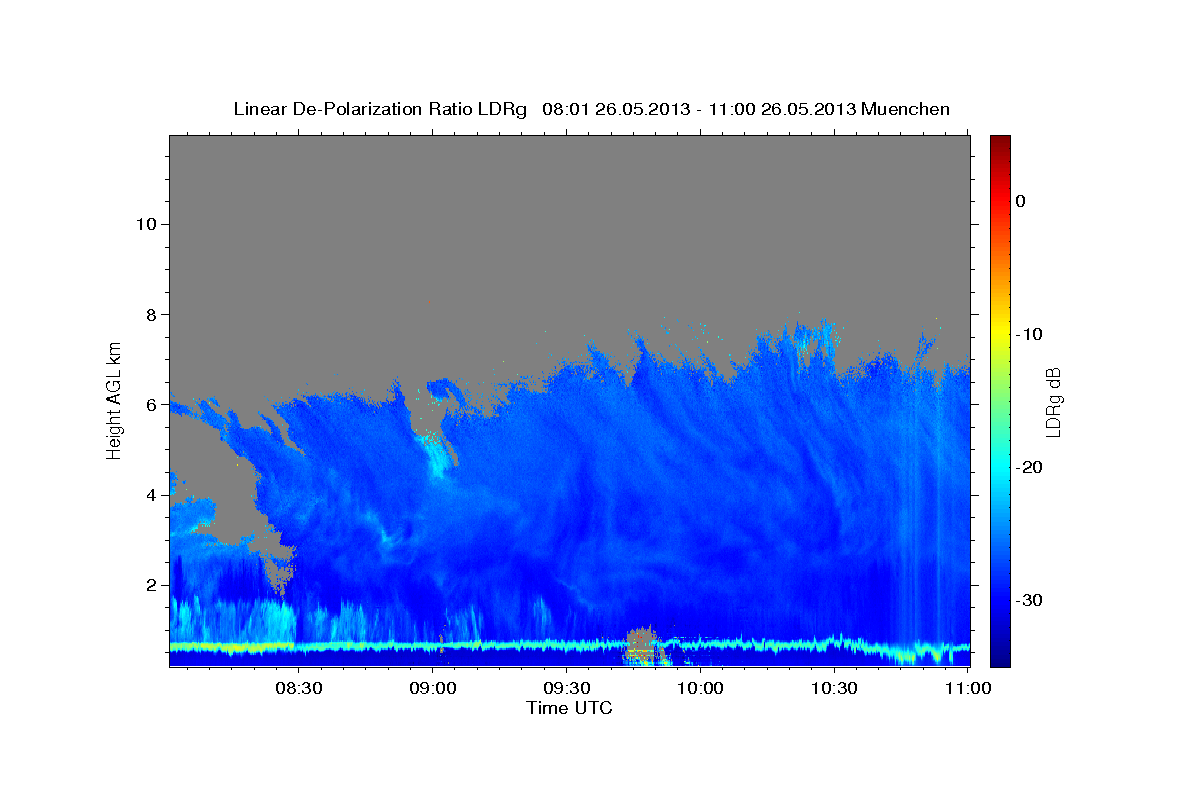This screenshot has width=1200, height=800.
Task: Click the colorbar value '-20'
Action: tap(1029, 467)
